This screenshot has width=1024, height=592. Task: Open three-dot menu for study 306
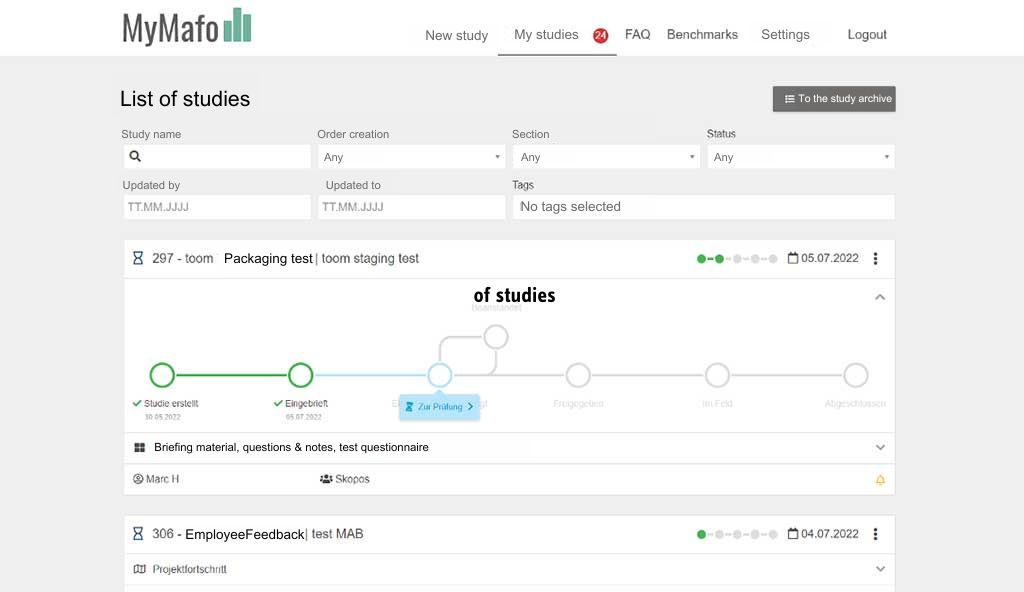(875, 534)
